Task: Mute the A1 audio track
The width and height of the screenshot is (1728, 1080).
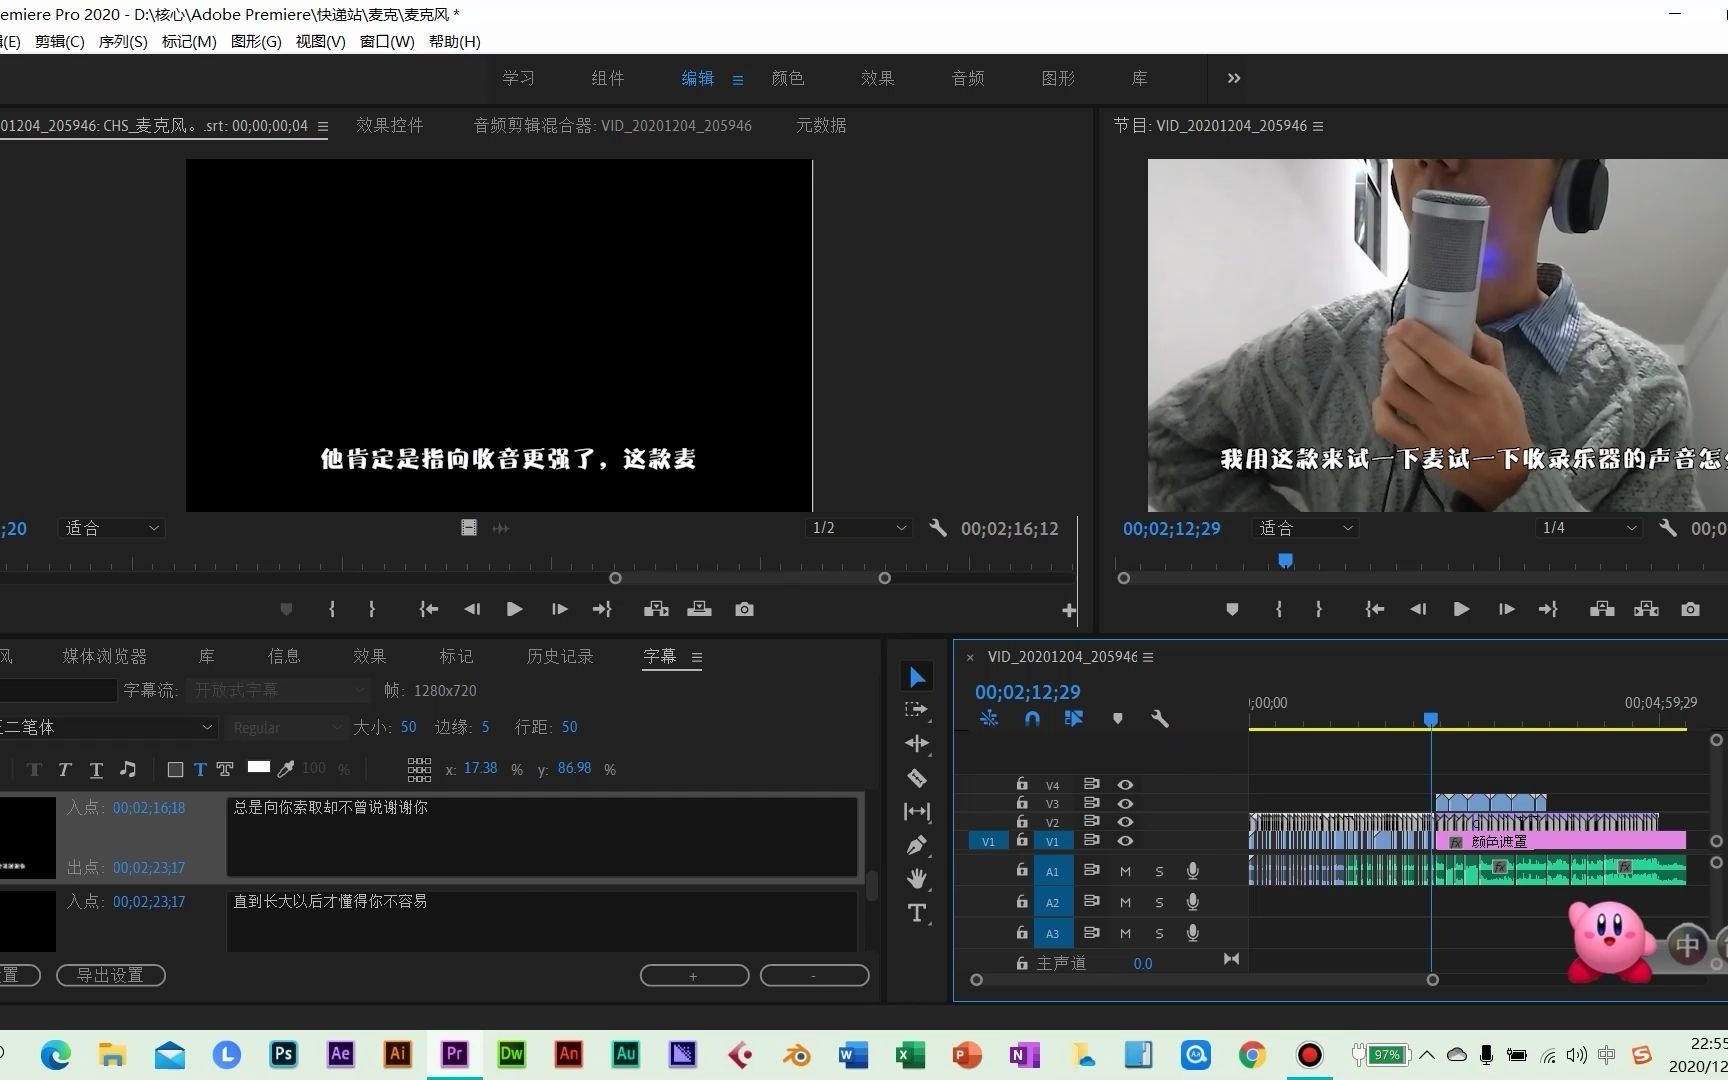Action: 1124,871
